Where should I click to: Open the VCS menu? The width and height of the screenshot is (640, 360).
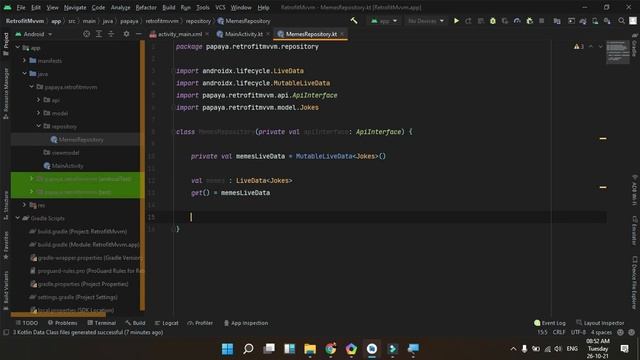220,7
